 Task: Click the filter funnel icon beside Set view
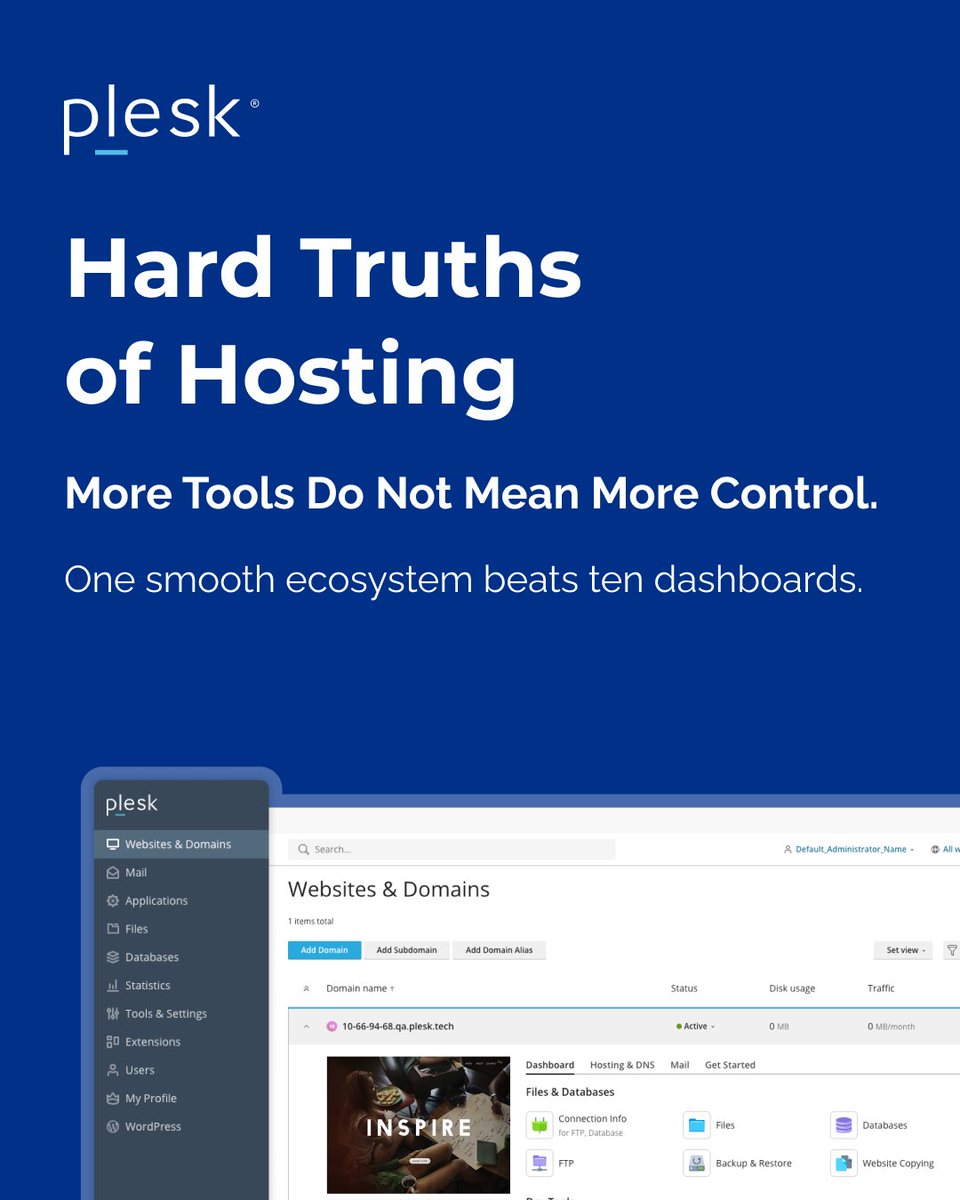pyautogui.click(x=951, y=950)
